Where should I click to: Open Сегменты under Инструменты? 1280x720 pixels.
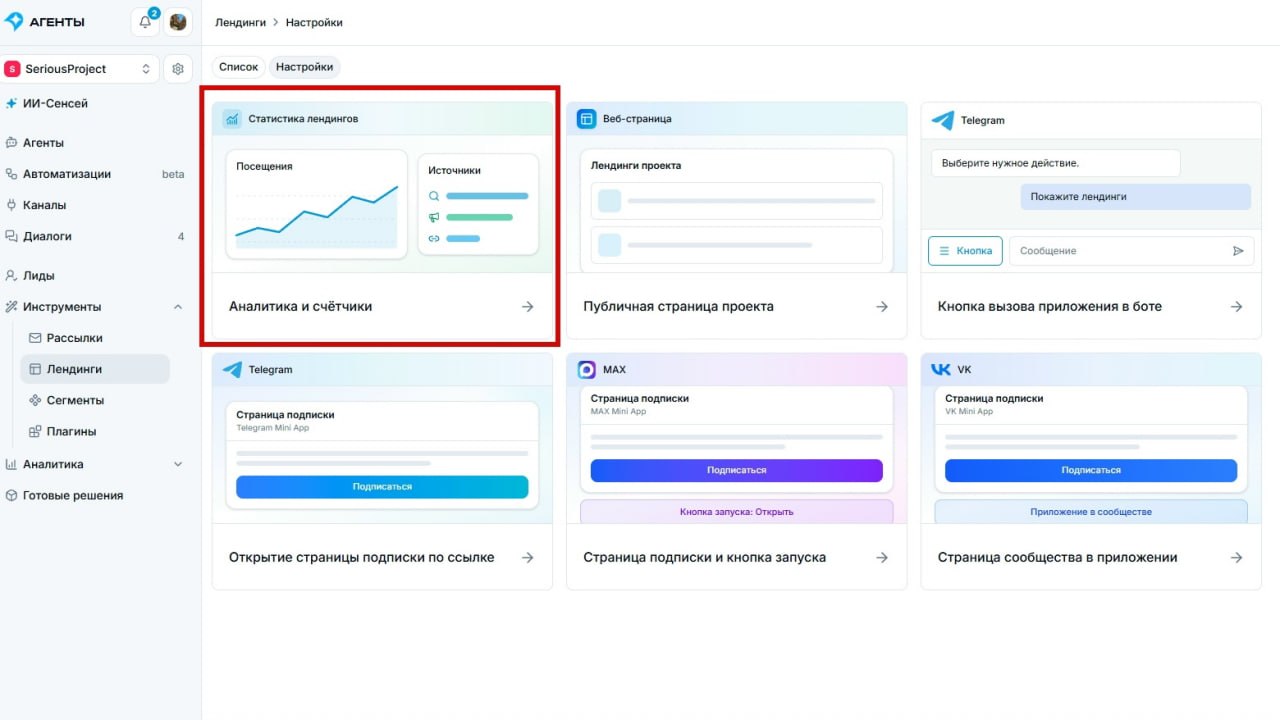(x=75, y=400)
